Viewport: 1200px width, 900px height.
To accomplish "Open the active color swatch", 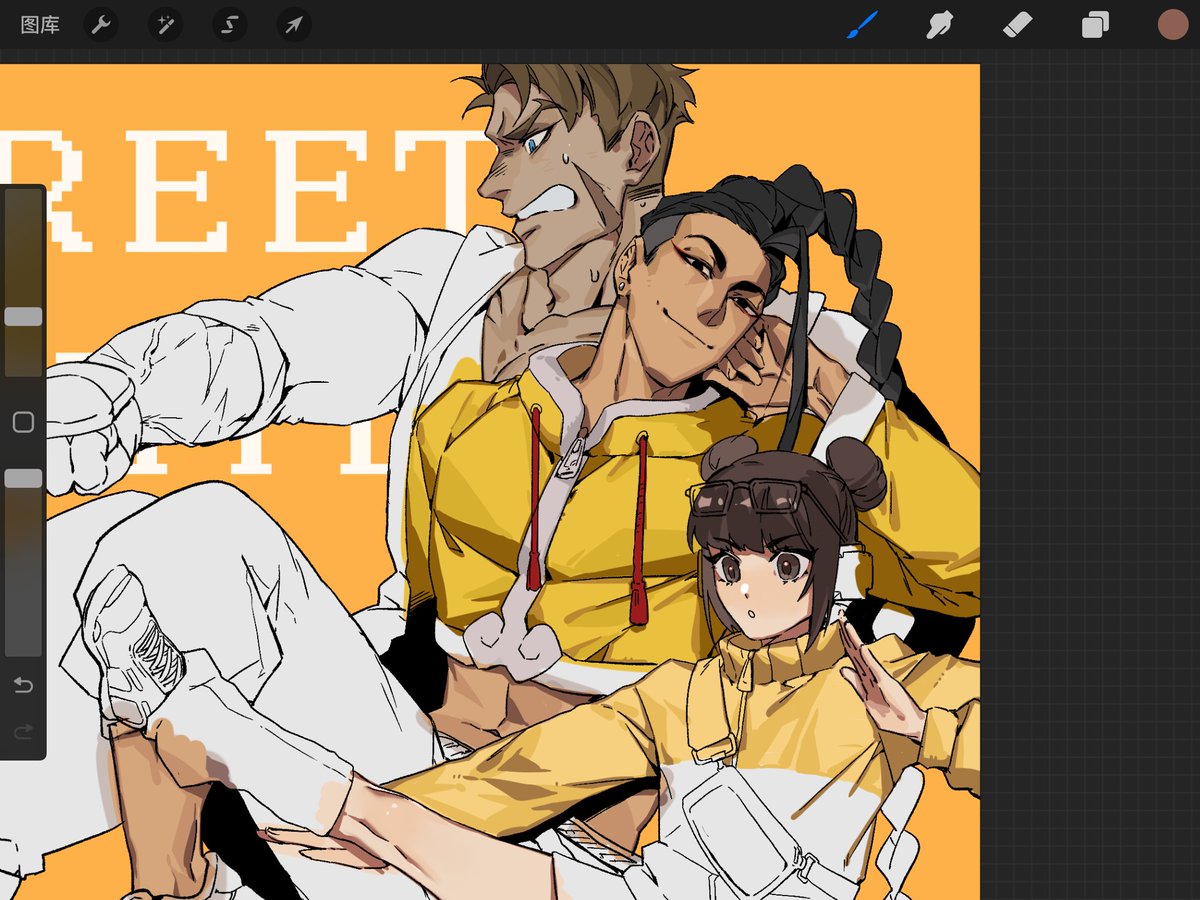I will click(x=1173, y=25).
